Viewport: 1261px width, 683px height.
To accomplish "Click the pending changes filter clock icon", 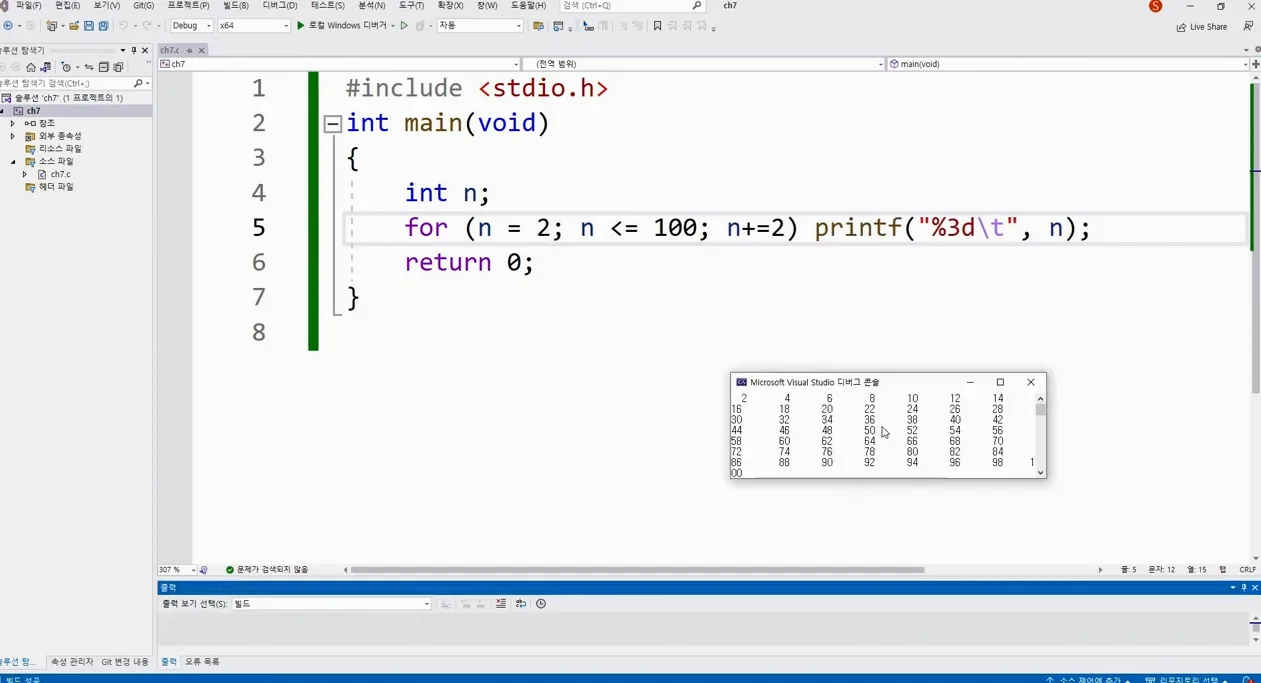I will (x=66, y=67).
